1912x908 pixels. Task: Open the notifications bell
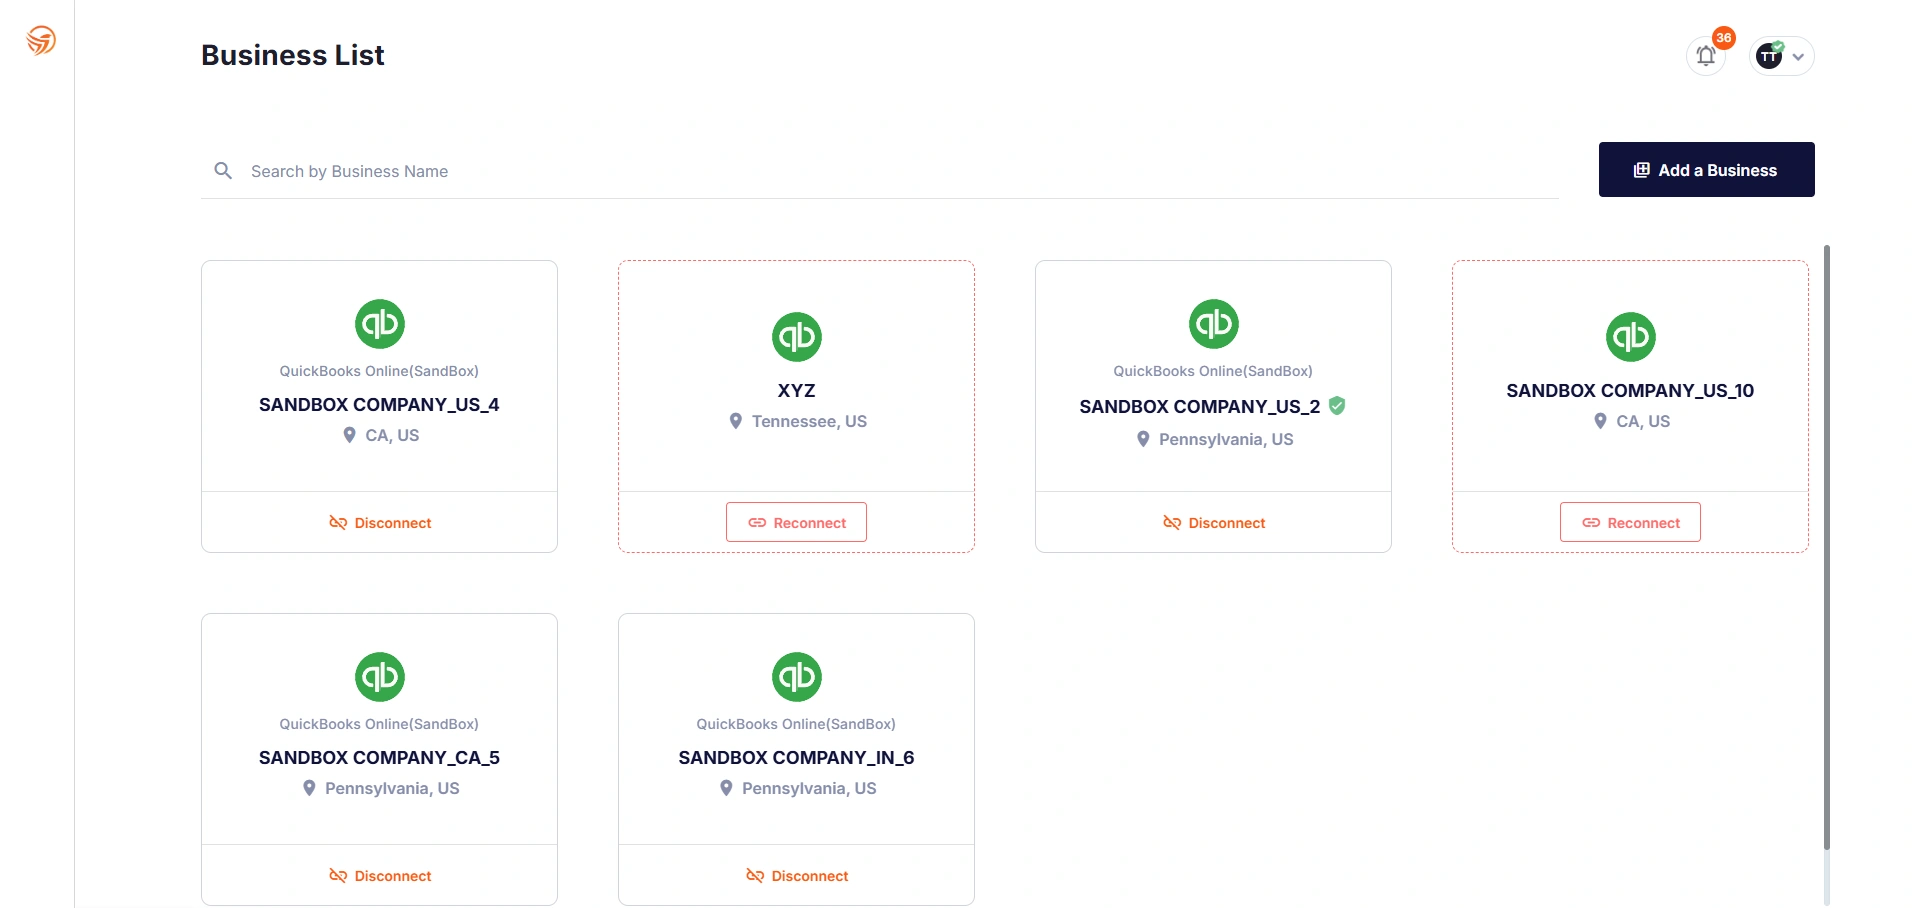pyautogui.click(x=1706, y=56)
